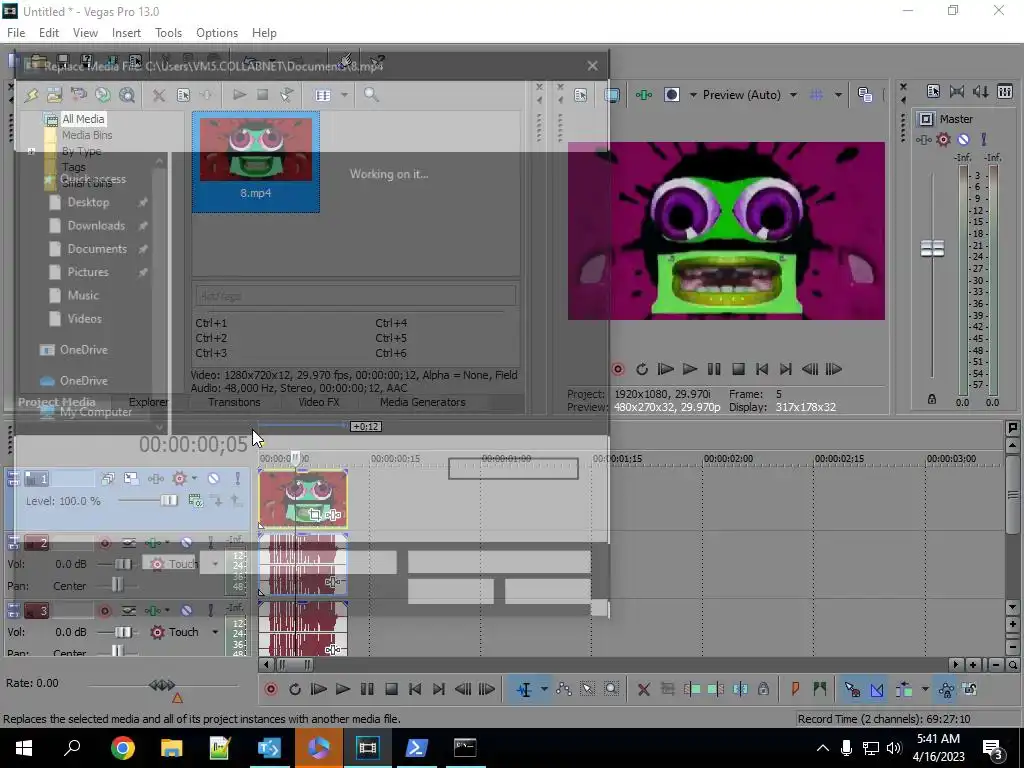The image size is (1024, 768).
Task: Click the Master volume fader
Action: coord(932,248)
